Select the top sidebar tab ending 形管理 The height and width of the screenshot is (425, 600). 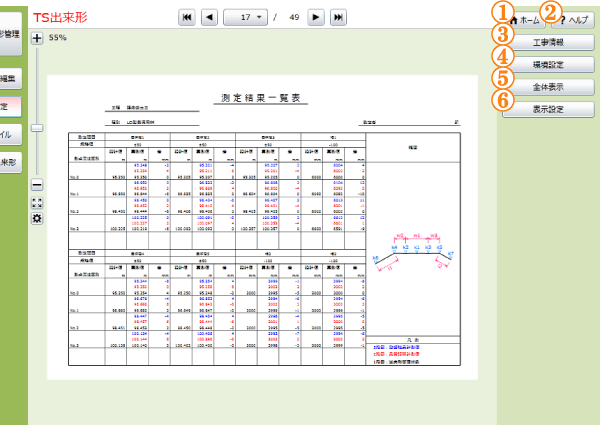click(11, 34)
